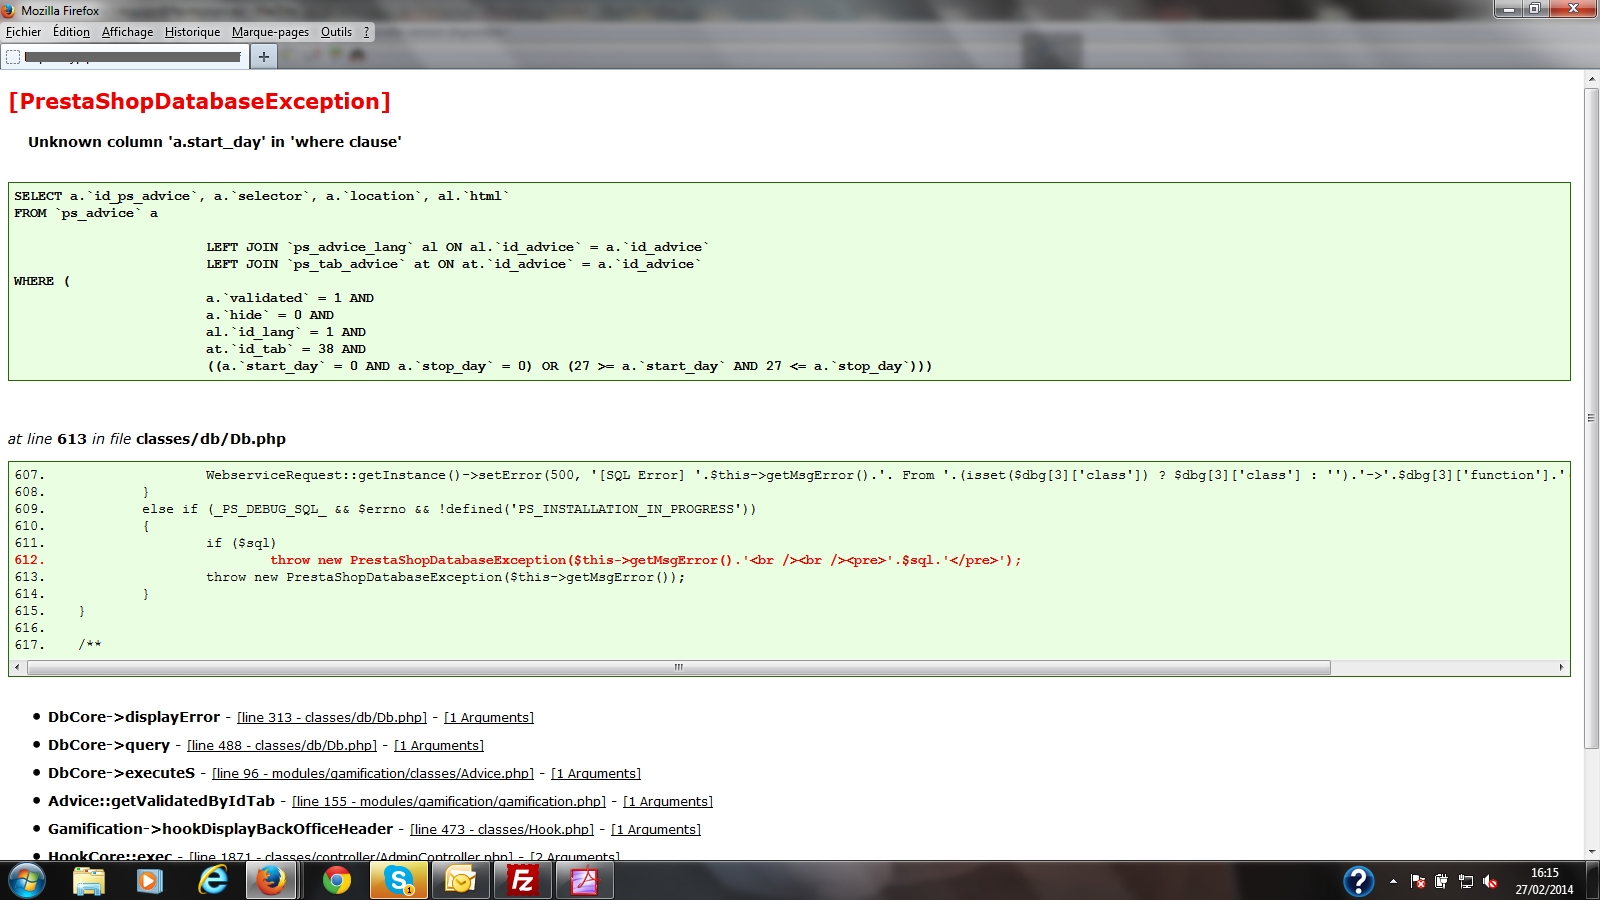Click code box scroll-left arrow
This screenshot has height=900, width=1600.
click(17, 667)
